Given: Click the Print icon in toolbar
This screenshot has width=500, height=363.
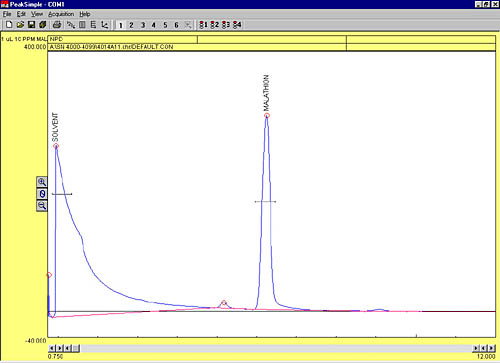Looking at the screenshot, I should 57,24.
